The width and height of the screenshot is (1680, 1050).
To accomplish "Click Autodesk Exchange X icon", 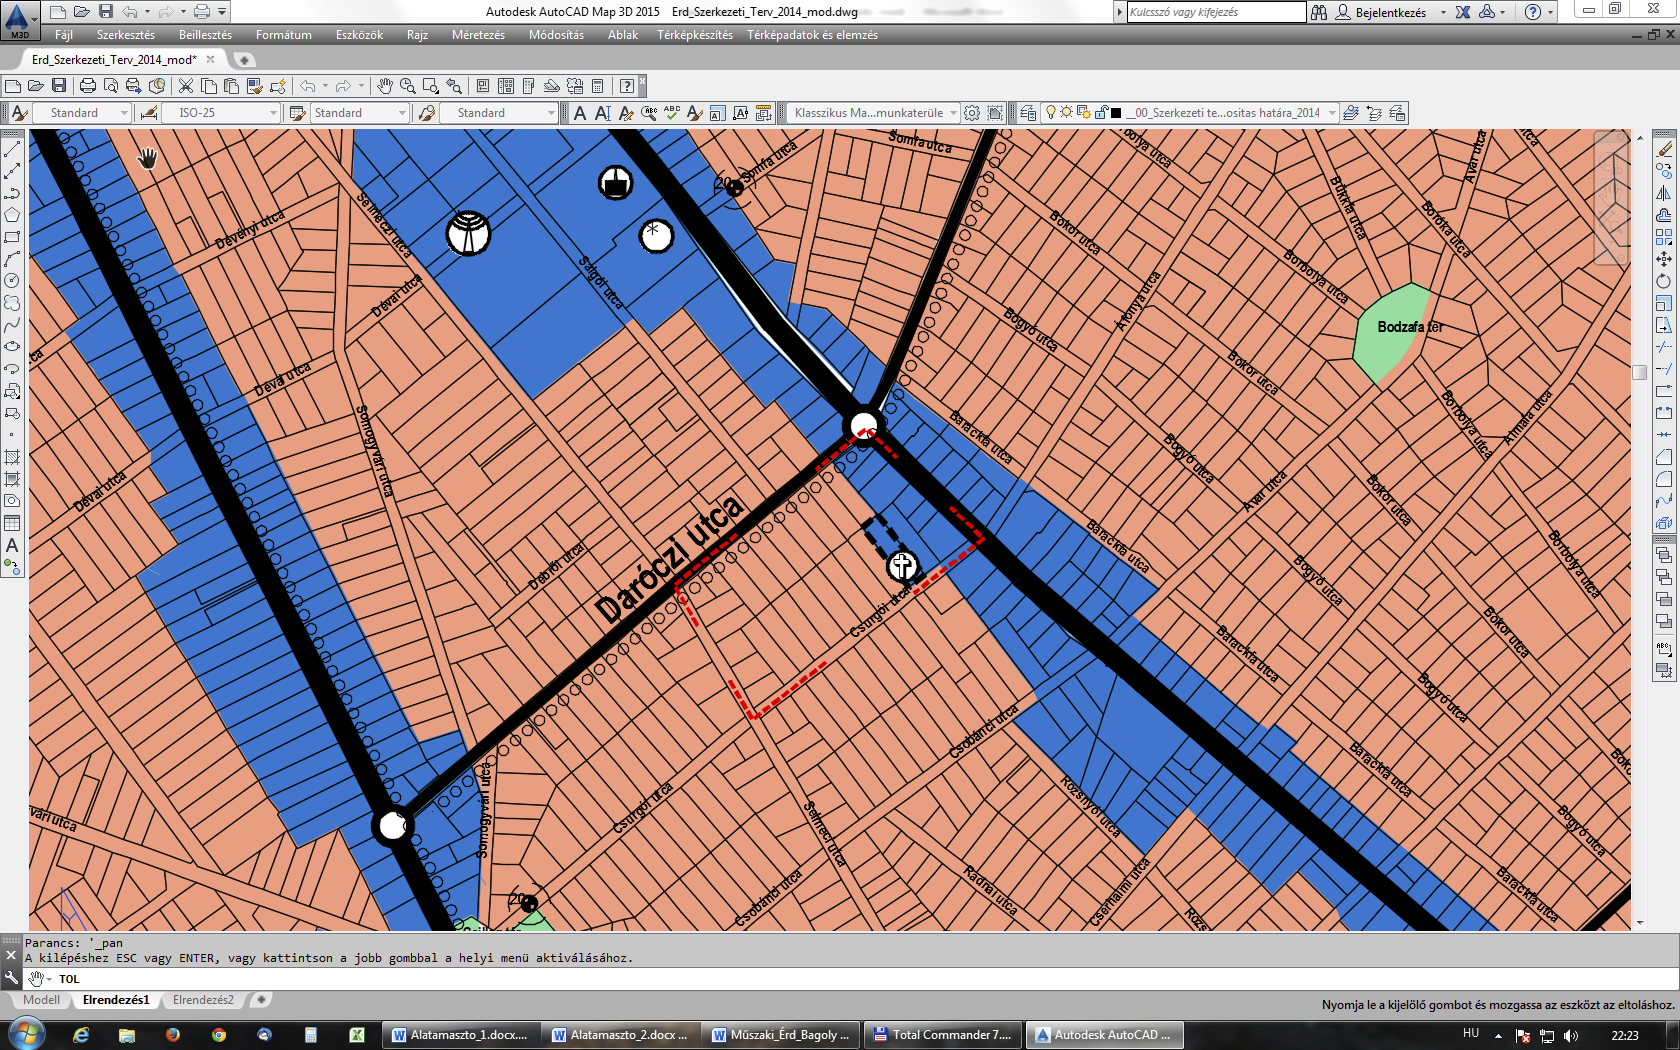I will (x=1463, y=12).
